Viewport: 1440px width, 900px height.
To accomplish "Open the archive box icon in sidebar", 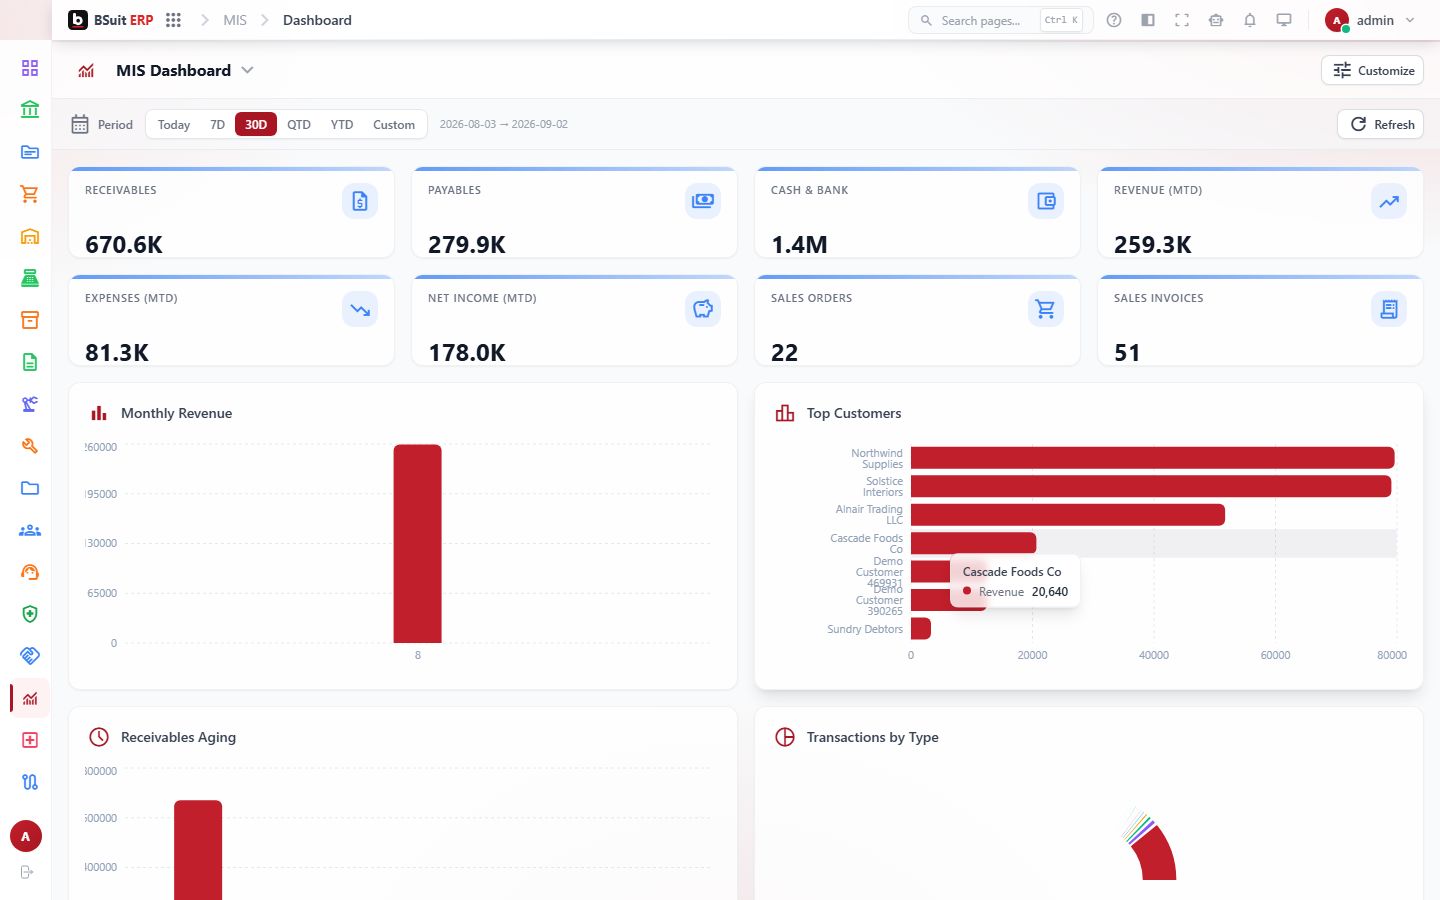I will click(x=30, y=320).
